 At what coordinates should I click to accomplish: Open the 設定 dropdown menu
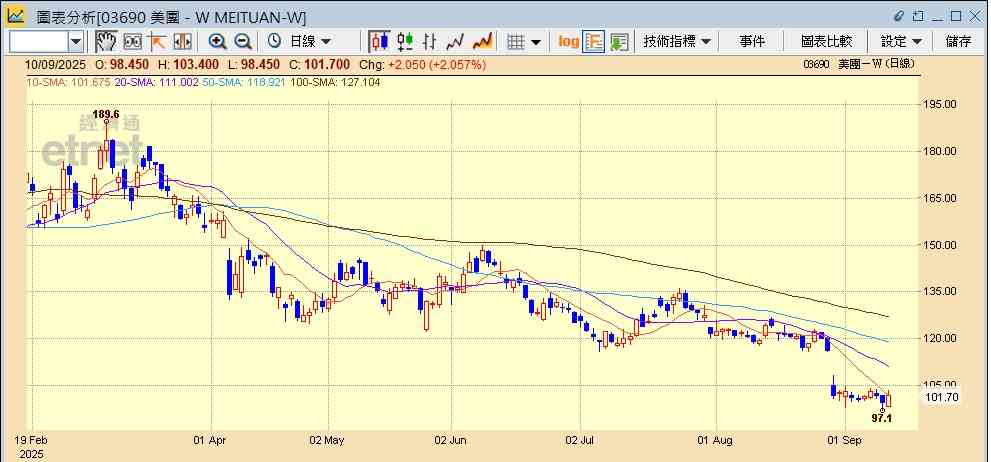tap(902, 42)
